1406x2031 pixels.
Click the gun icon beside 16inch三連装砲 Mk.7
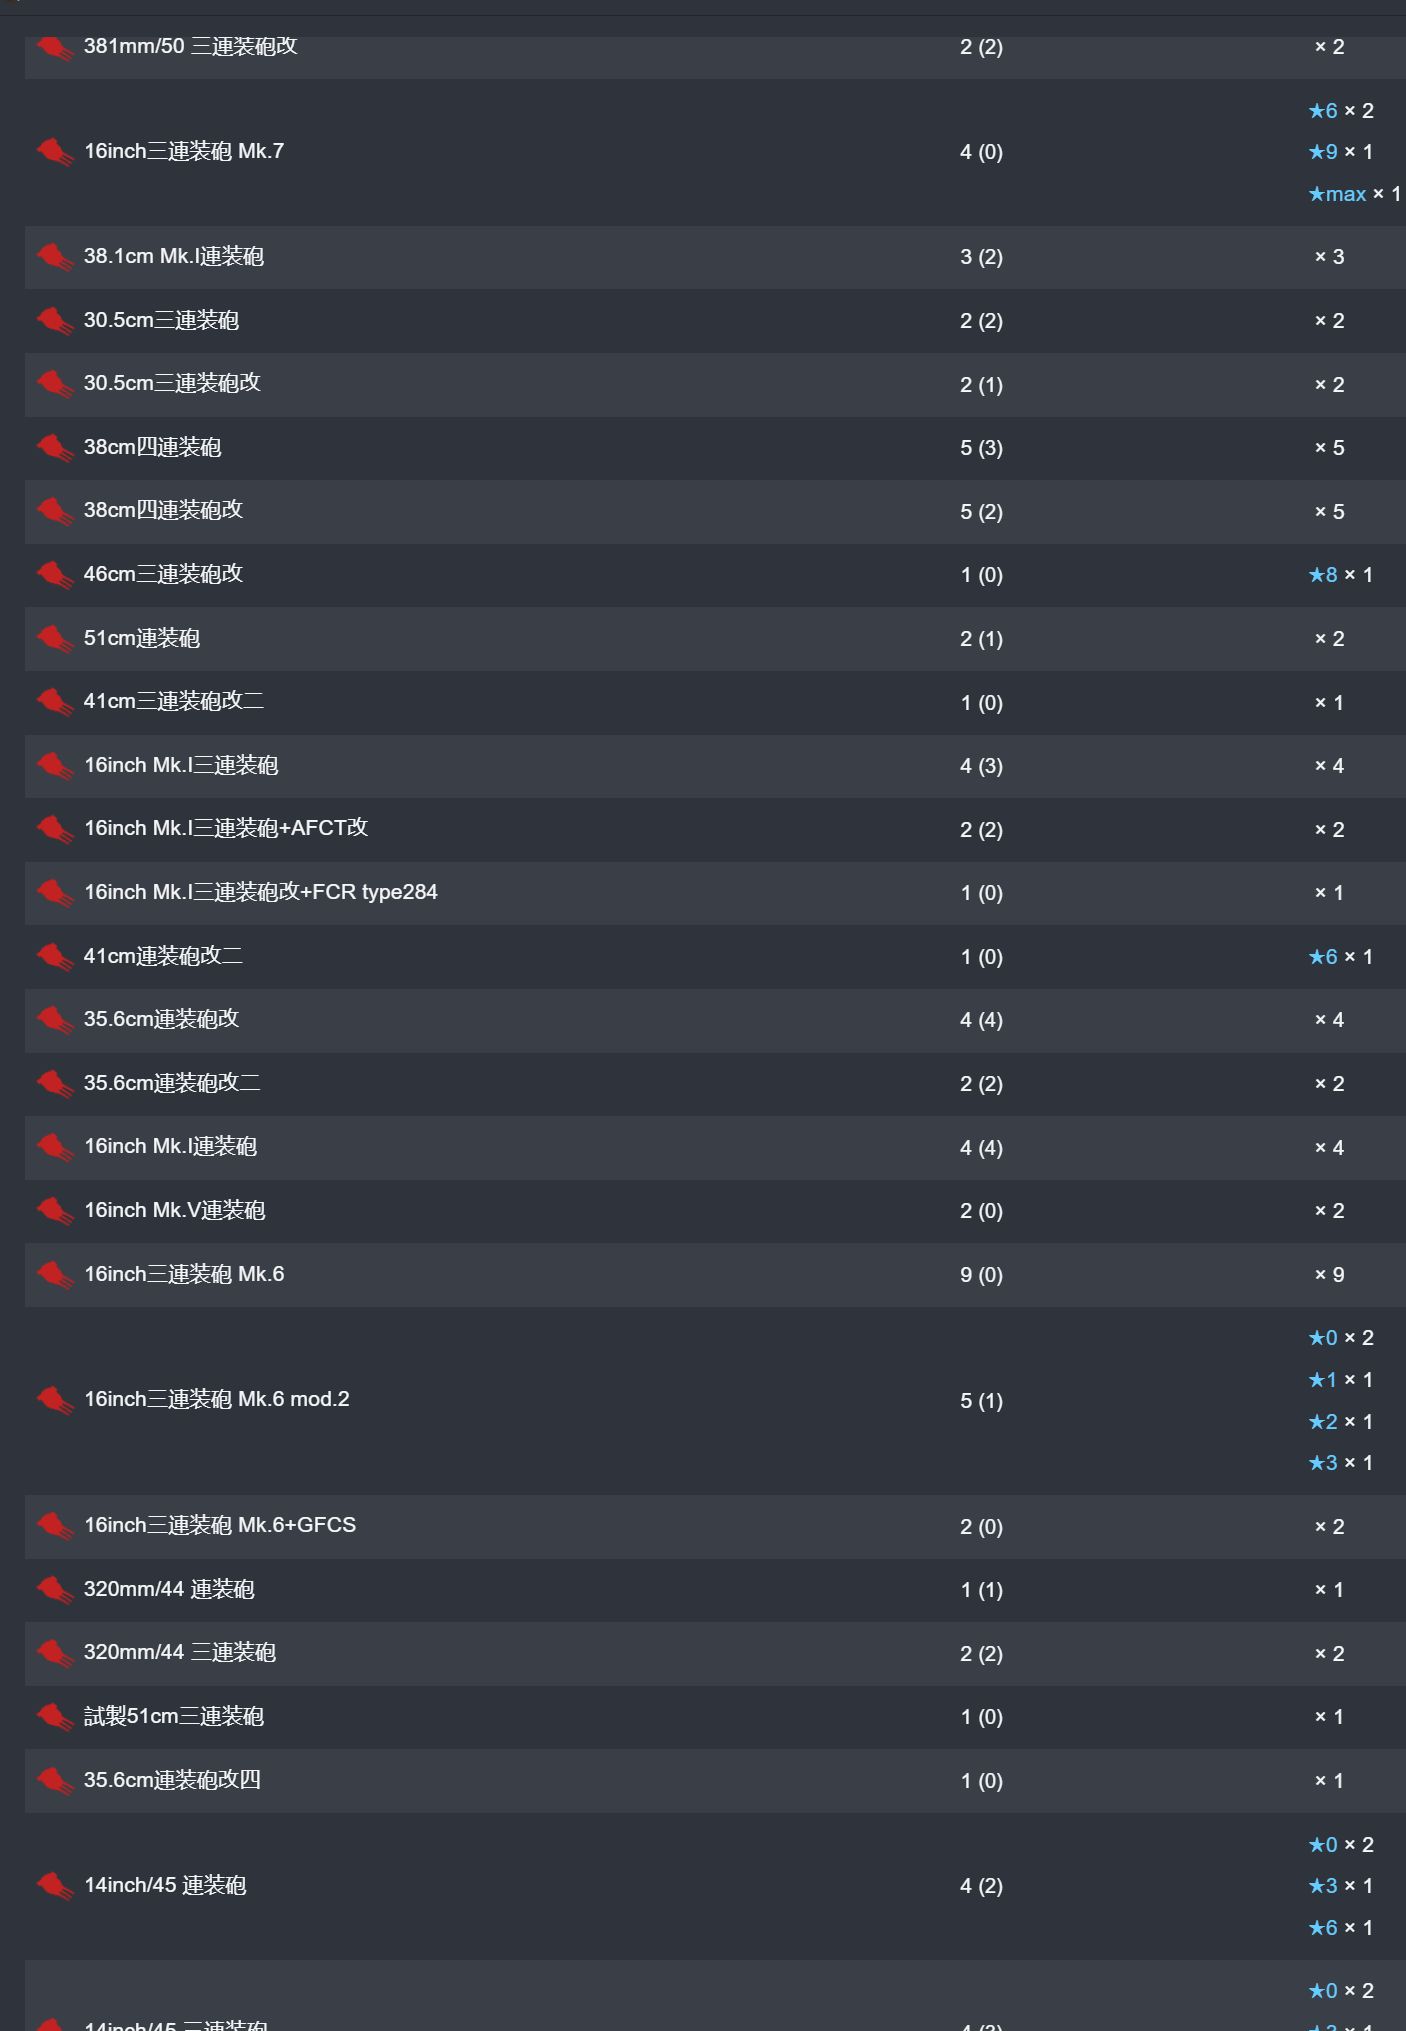point(55,152)
